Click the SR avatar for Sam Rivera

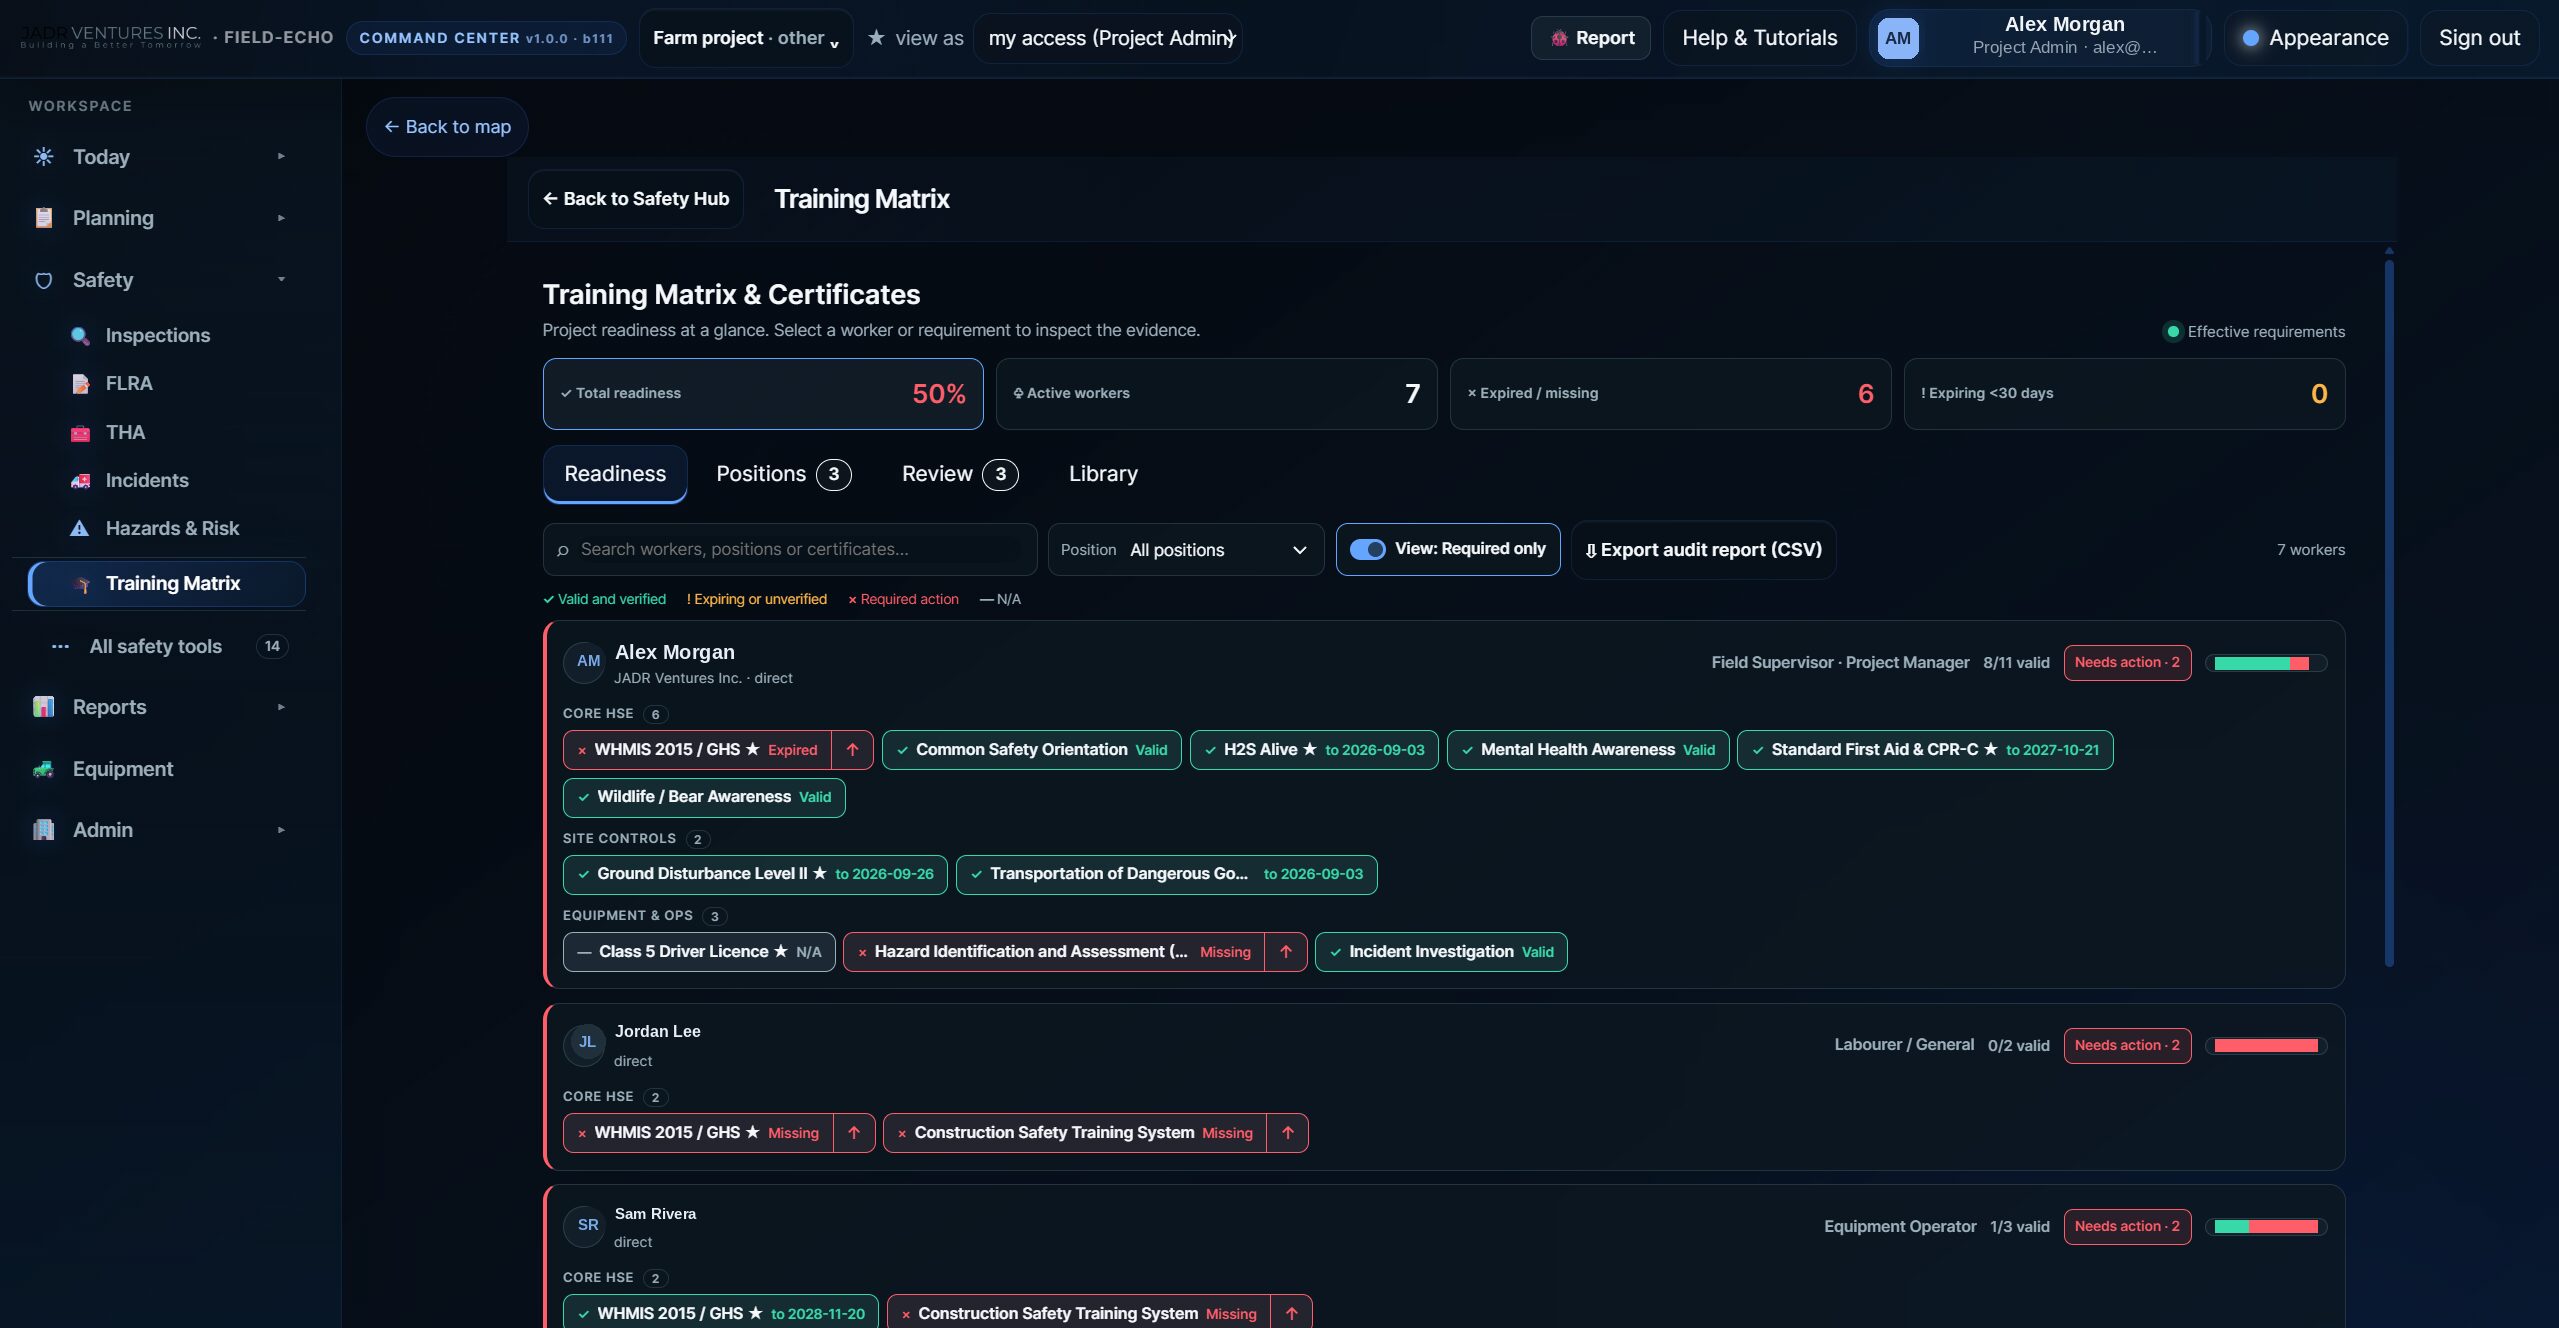pos(586,1226)
